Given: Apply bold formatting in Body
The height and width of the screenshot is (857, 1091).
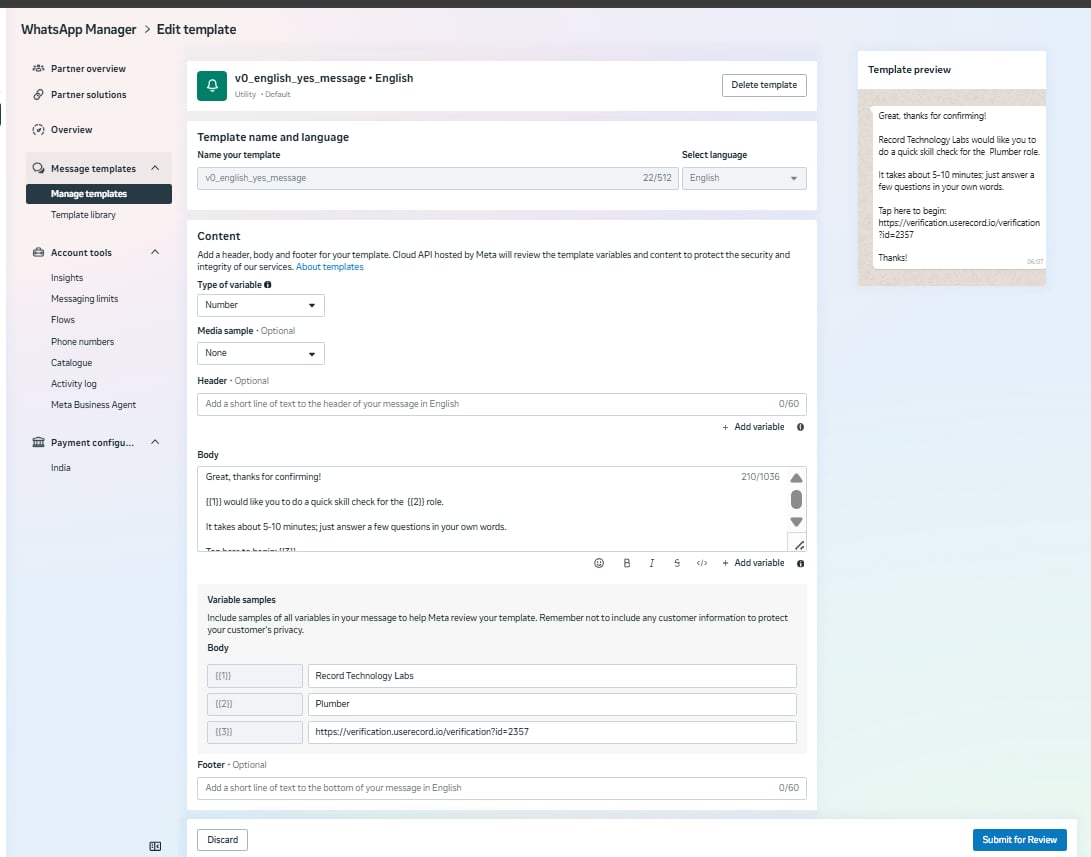Looking at the screenshot, I should point(627,563).
